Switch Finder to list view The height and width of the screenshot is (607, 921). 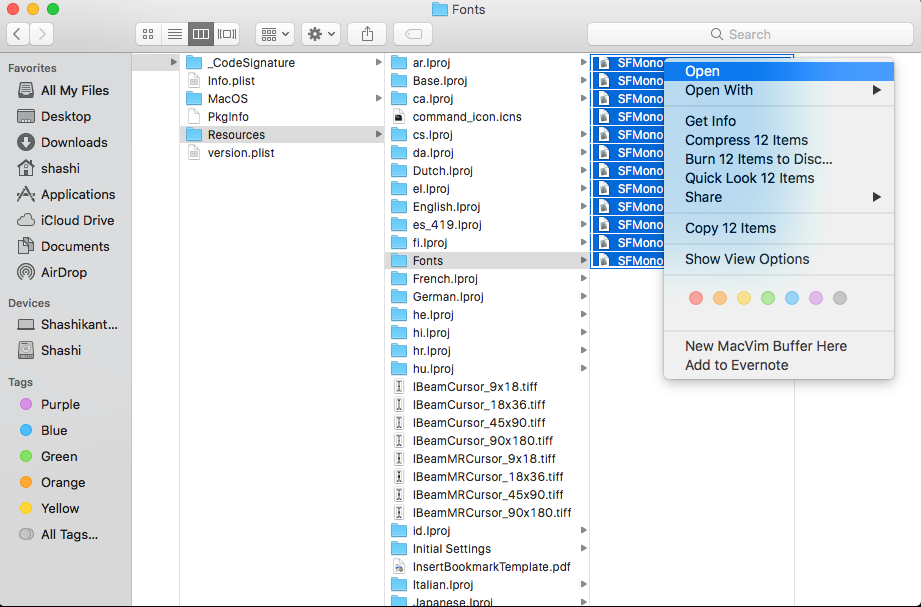[174, 33]
